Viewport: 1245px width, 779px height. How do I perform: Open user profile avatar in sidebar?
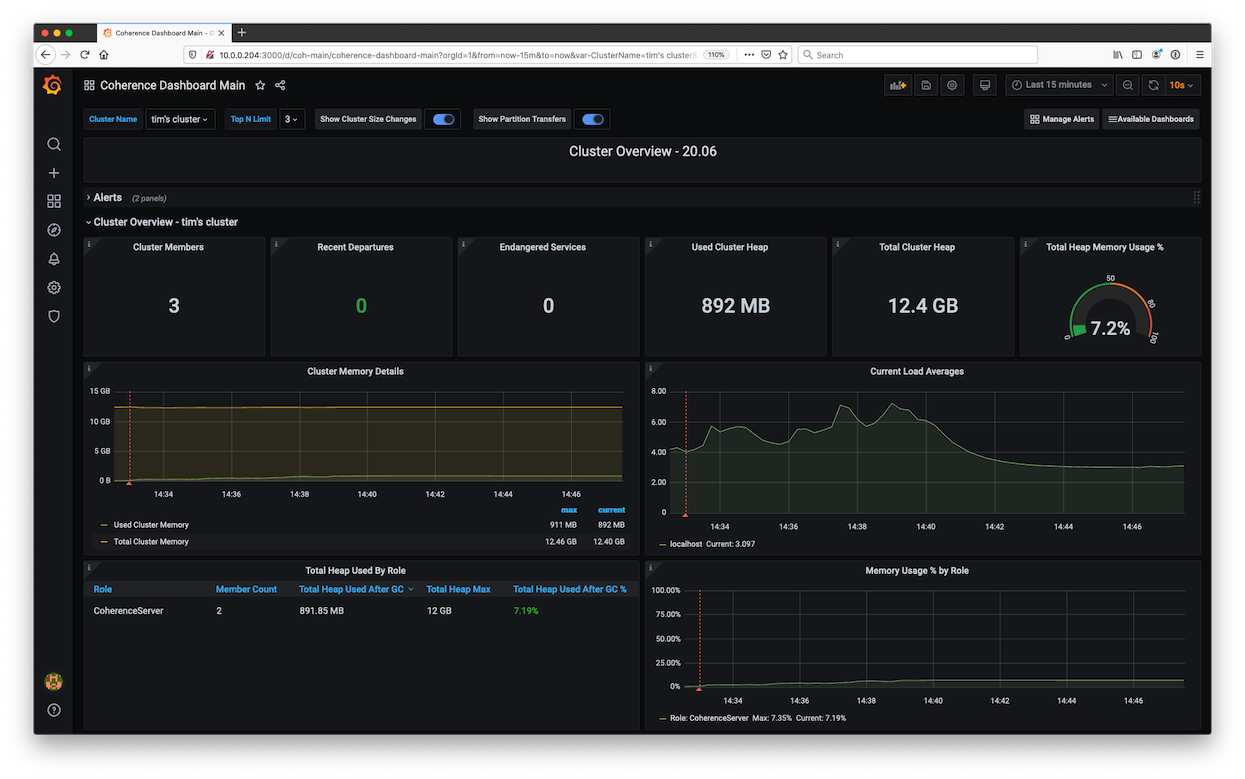pyautogui.click(x=54, y=682)
